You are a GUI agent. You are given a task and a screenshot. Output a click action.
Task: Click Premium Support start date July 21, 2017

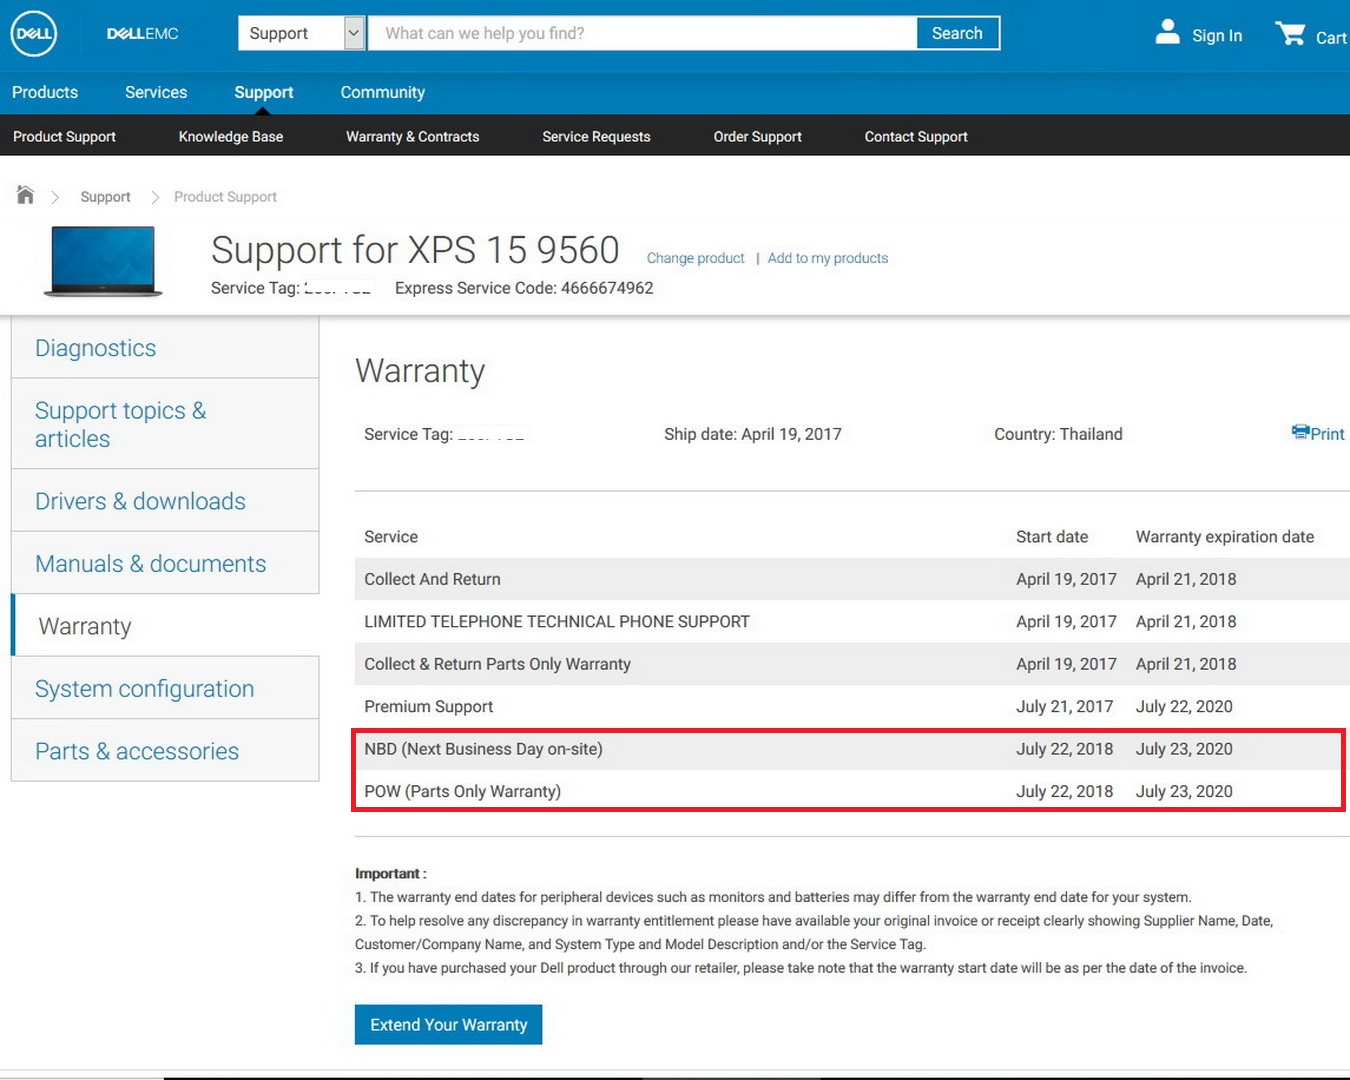click(1065, 707)
